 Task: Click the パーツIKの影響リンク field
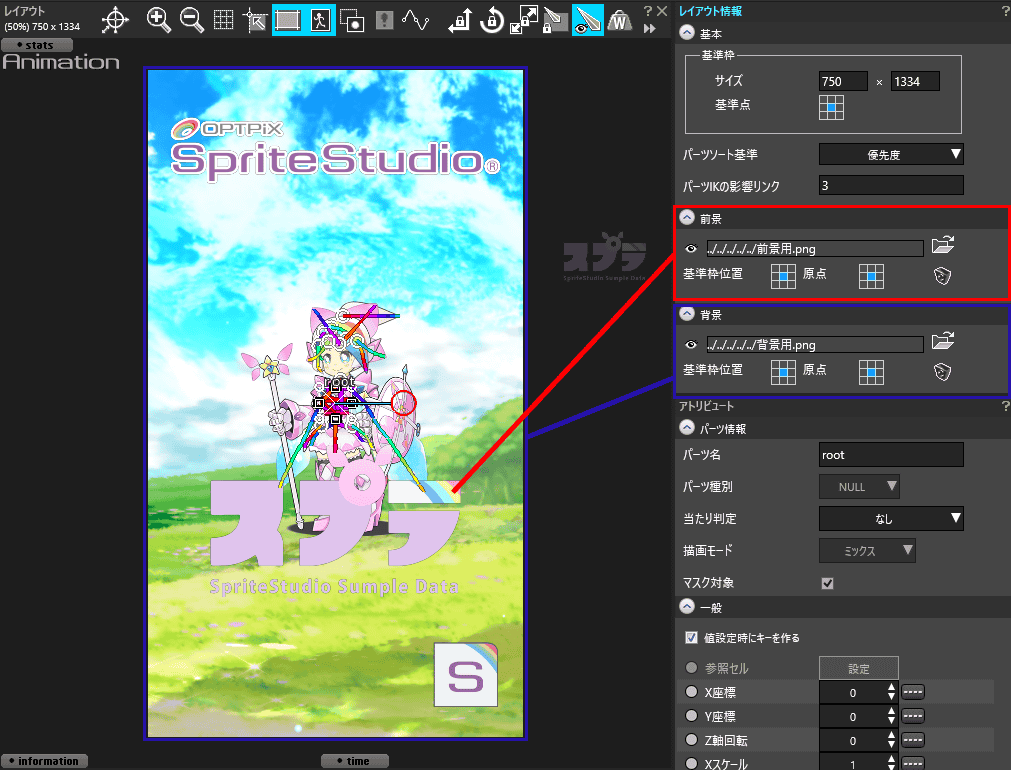point(891,185)
